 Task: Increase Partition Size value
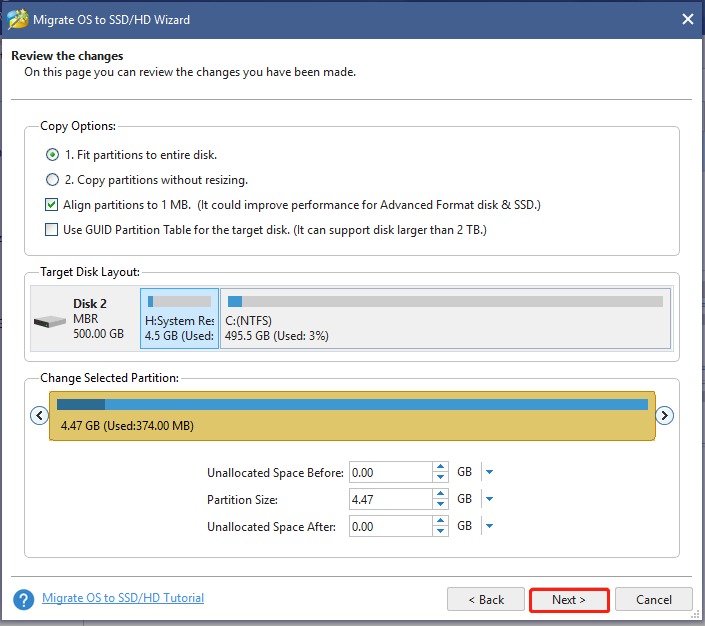click(441, 494)
